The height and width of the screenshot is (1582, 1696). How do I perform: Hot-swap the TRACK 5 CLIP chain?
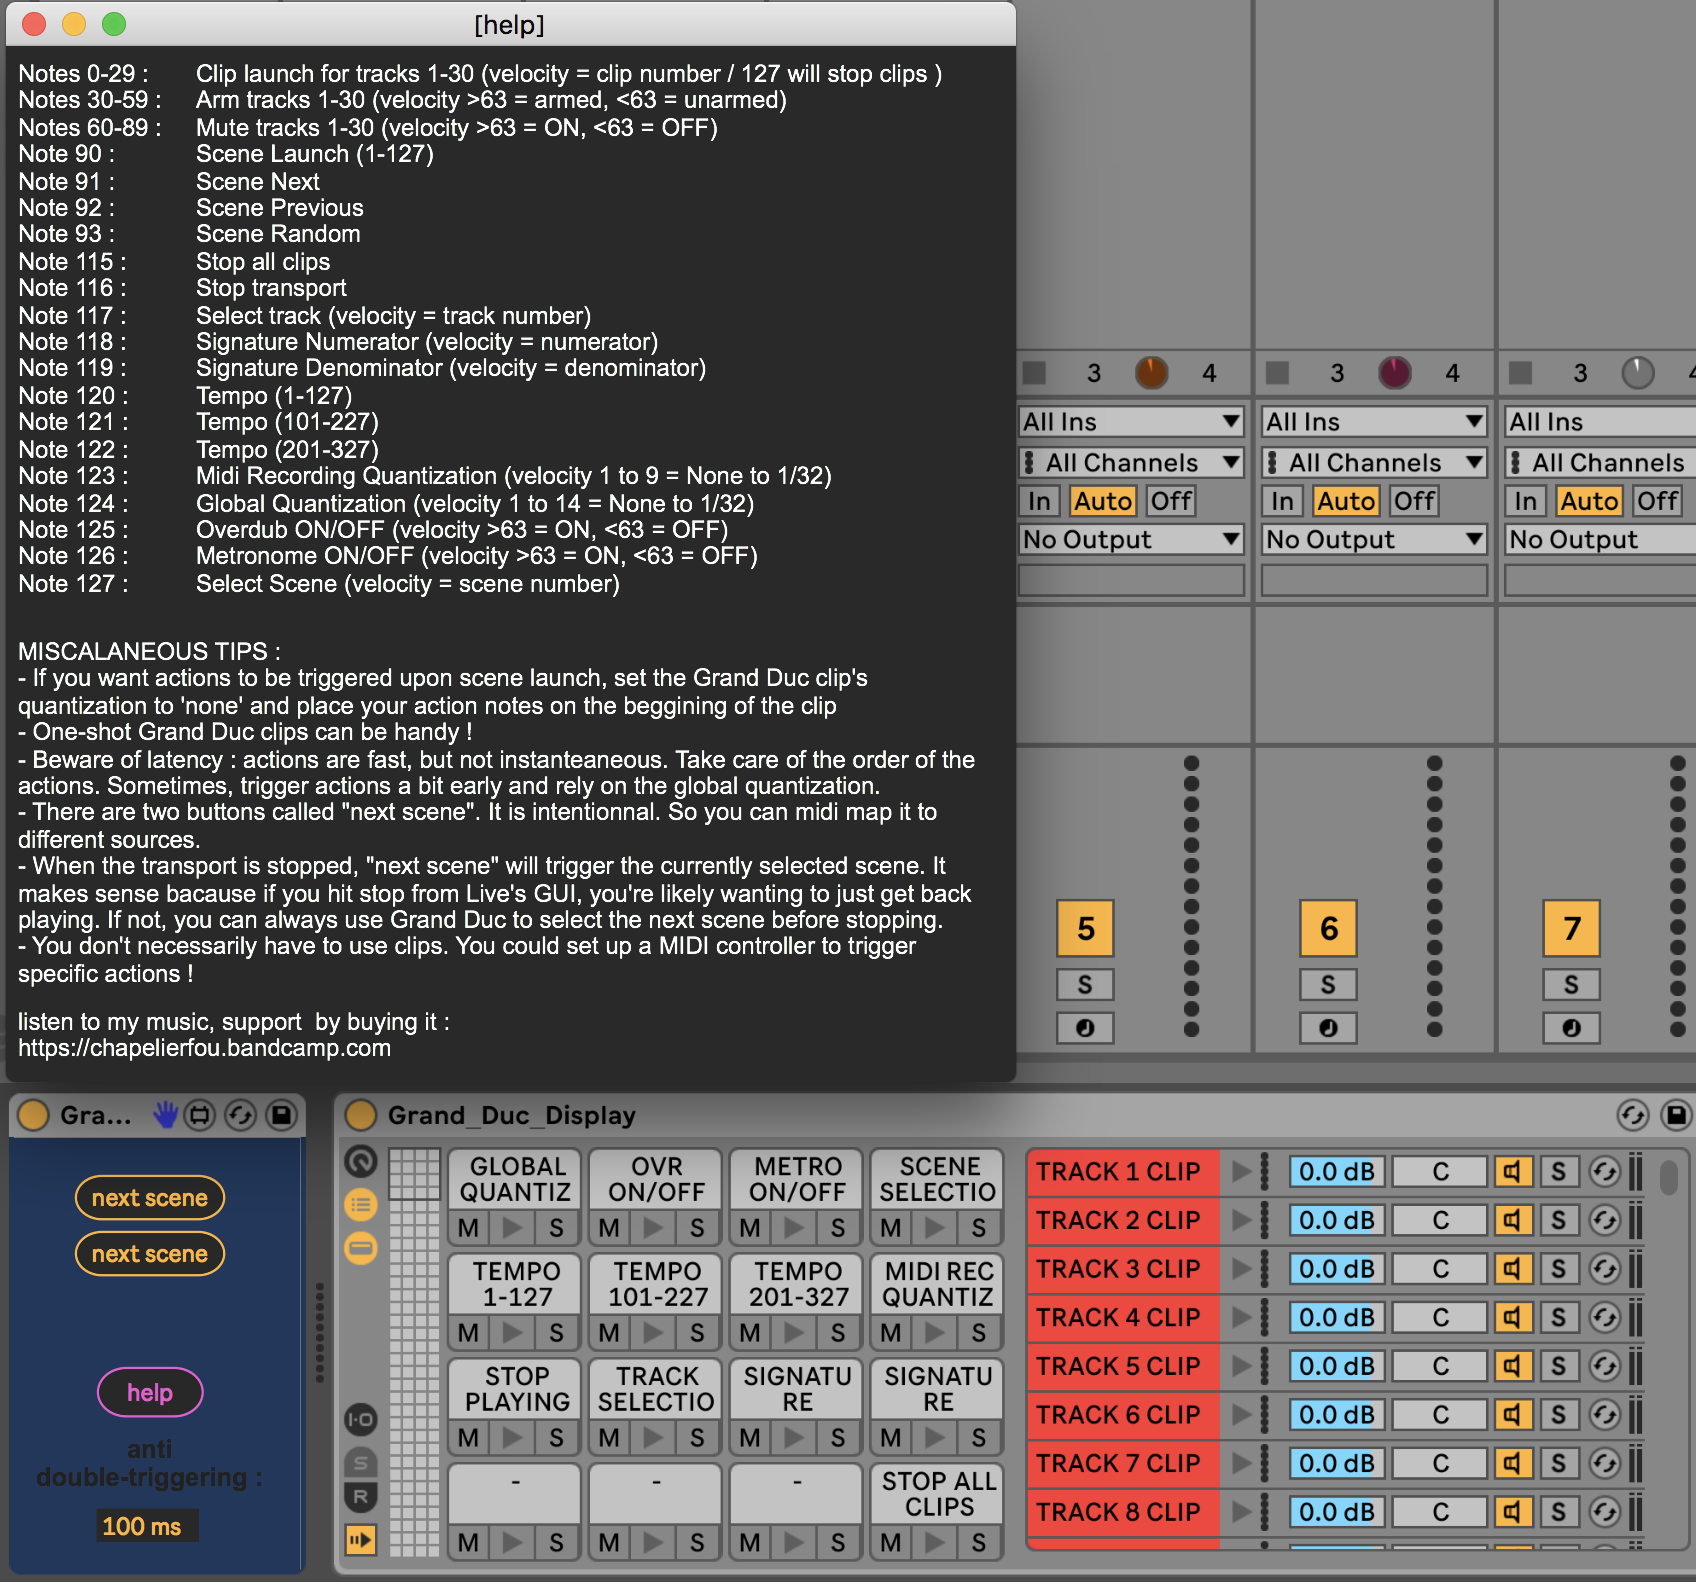point(1604,1366)
